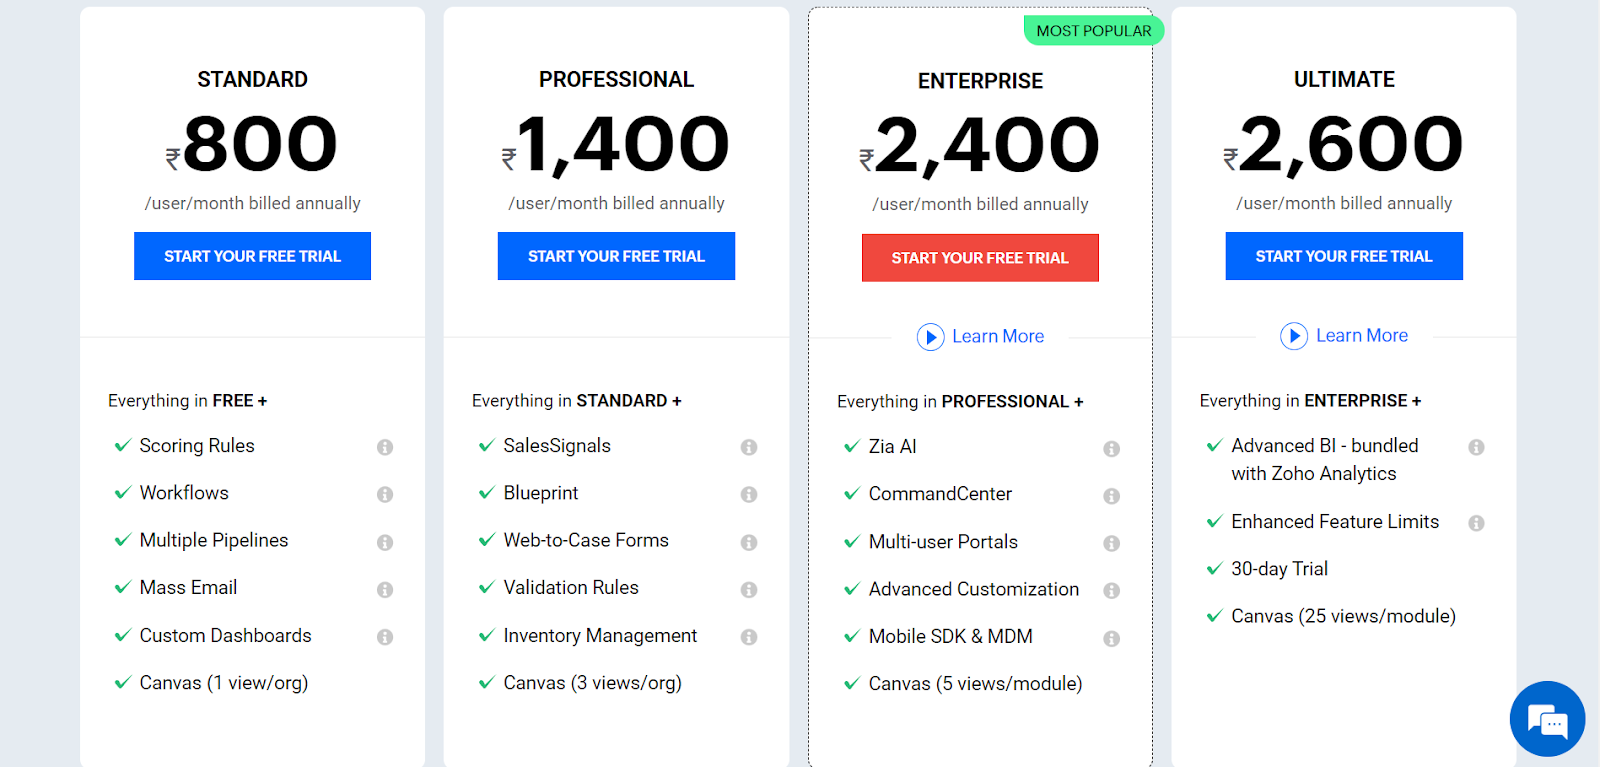Image resolution: width=1600 pixels, height=767 pixels.
Task: Open info icon for CommandCenter
Action: click(x=1111, y=496)
